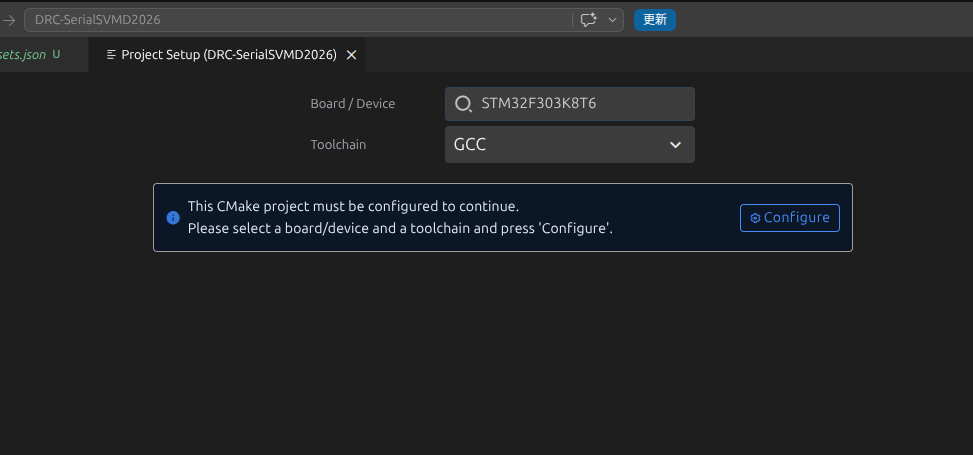Click the gear icon inside Configure button
Viewport: 973px width, 455px height.
[x=755, y=218]
